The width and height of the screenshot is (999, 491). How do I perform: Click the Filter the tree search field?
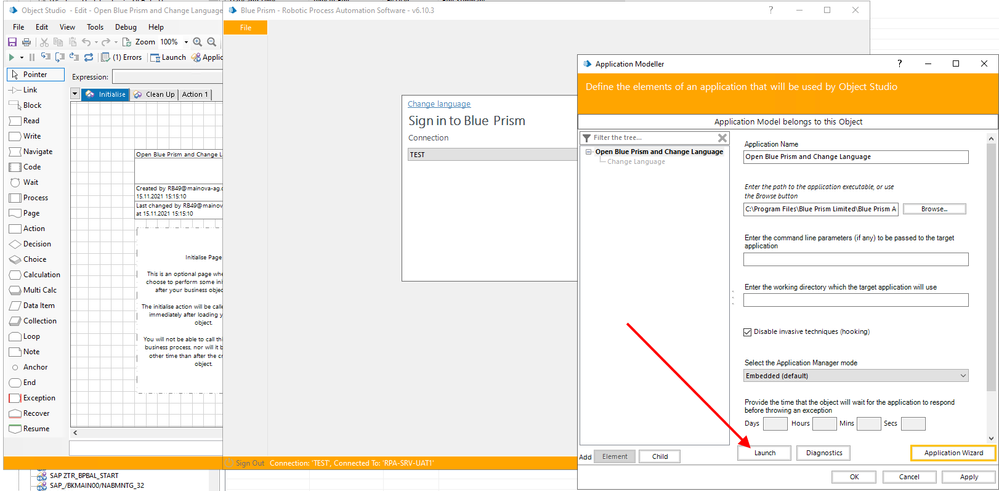[649, 138]
